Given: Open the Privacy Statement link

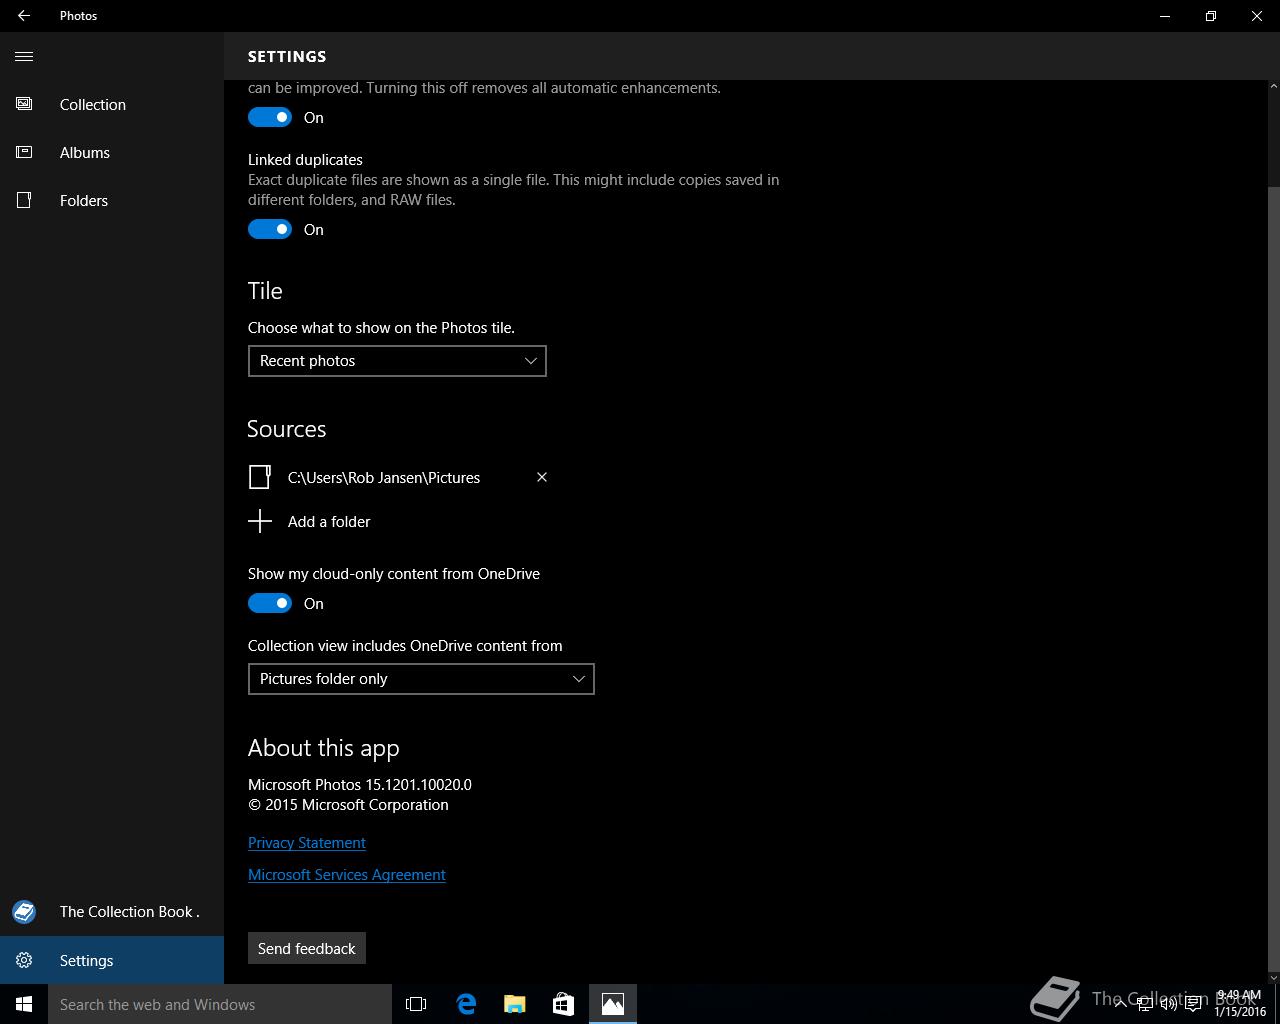Looking at the screenshot, I should [x=307, y=843].
